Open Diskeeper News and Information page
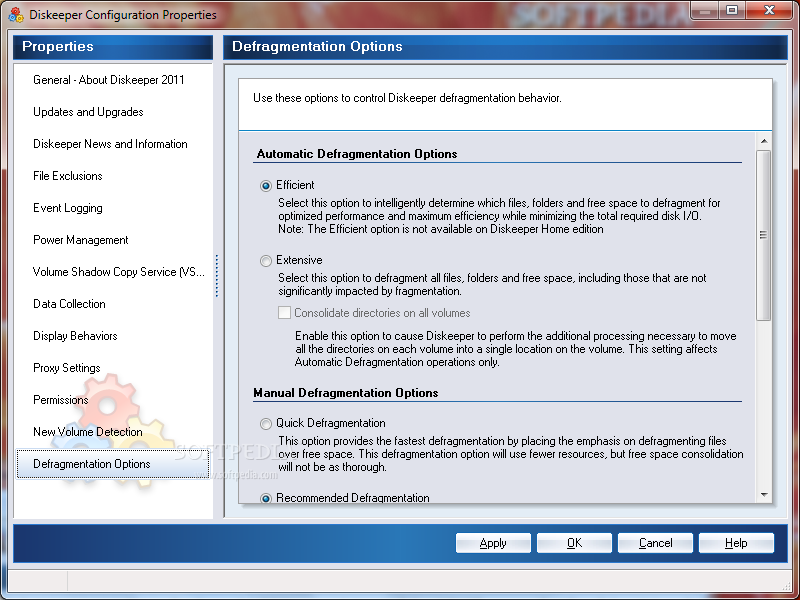This screenshot has height=600, width=800. point(110,144)
